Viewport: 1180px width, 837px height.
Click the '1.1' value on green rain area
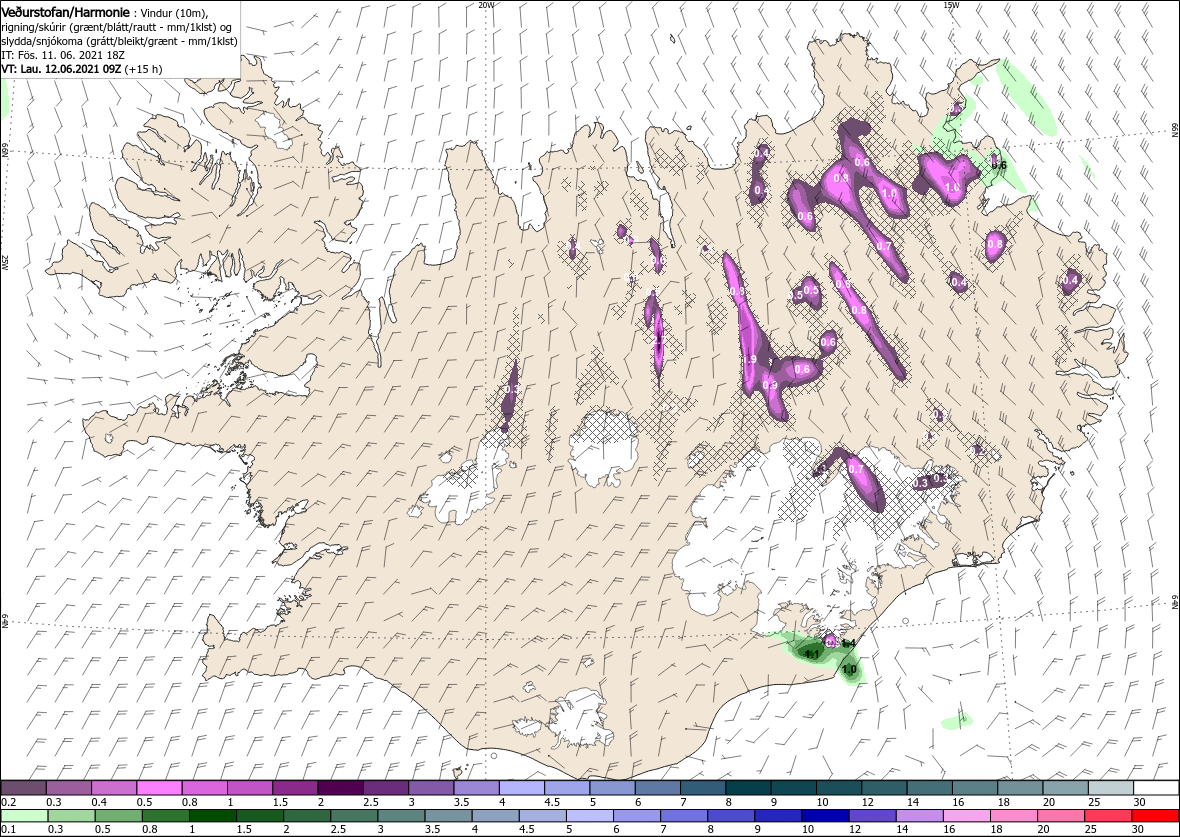pyautogui.click(x=812, y=655)
